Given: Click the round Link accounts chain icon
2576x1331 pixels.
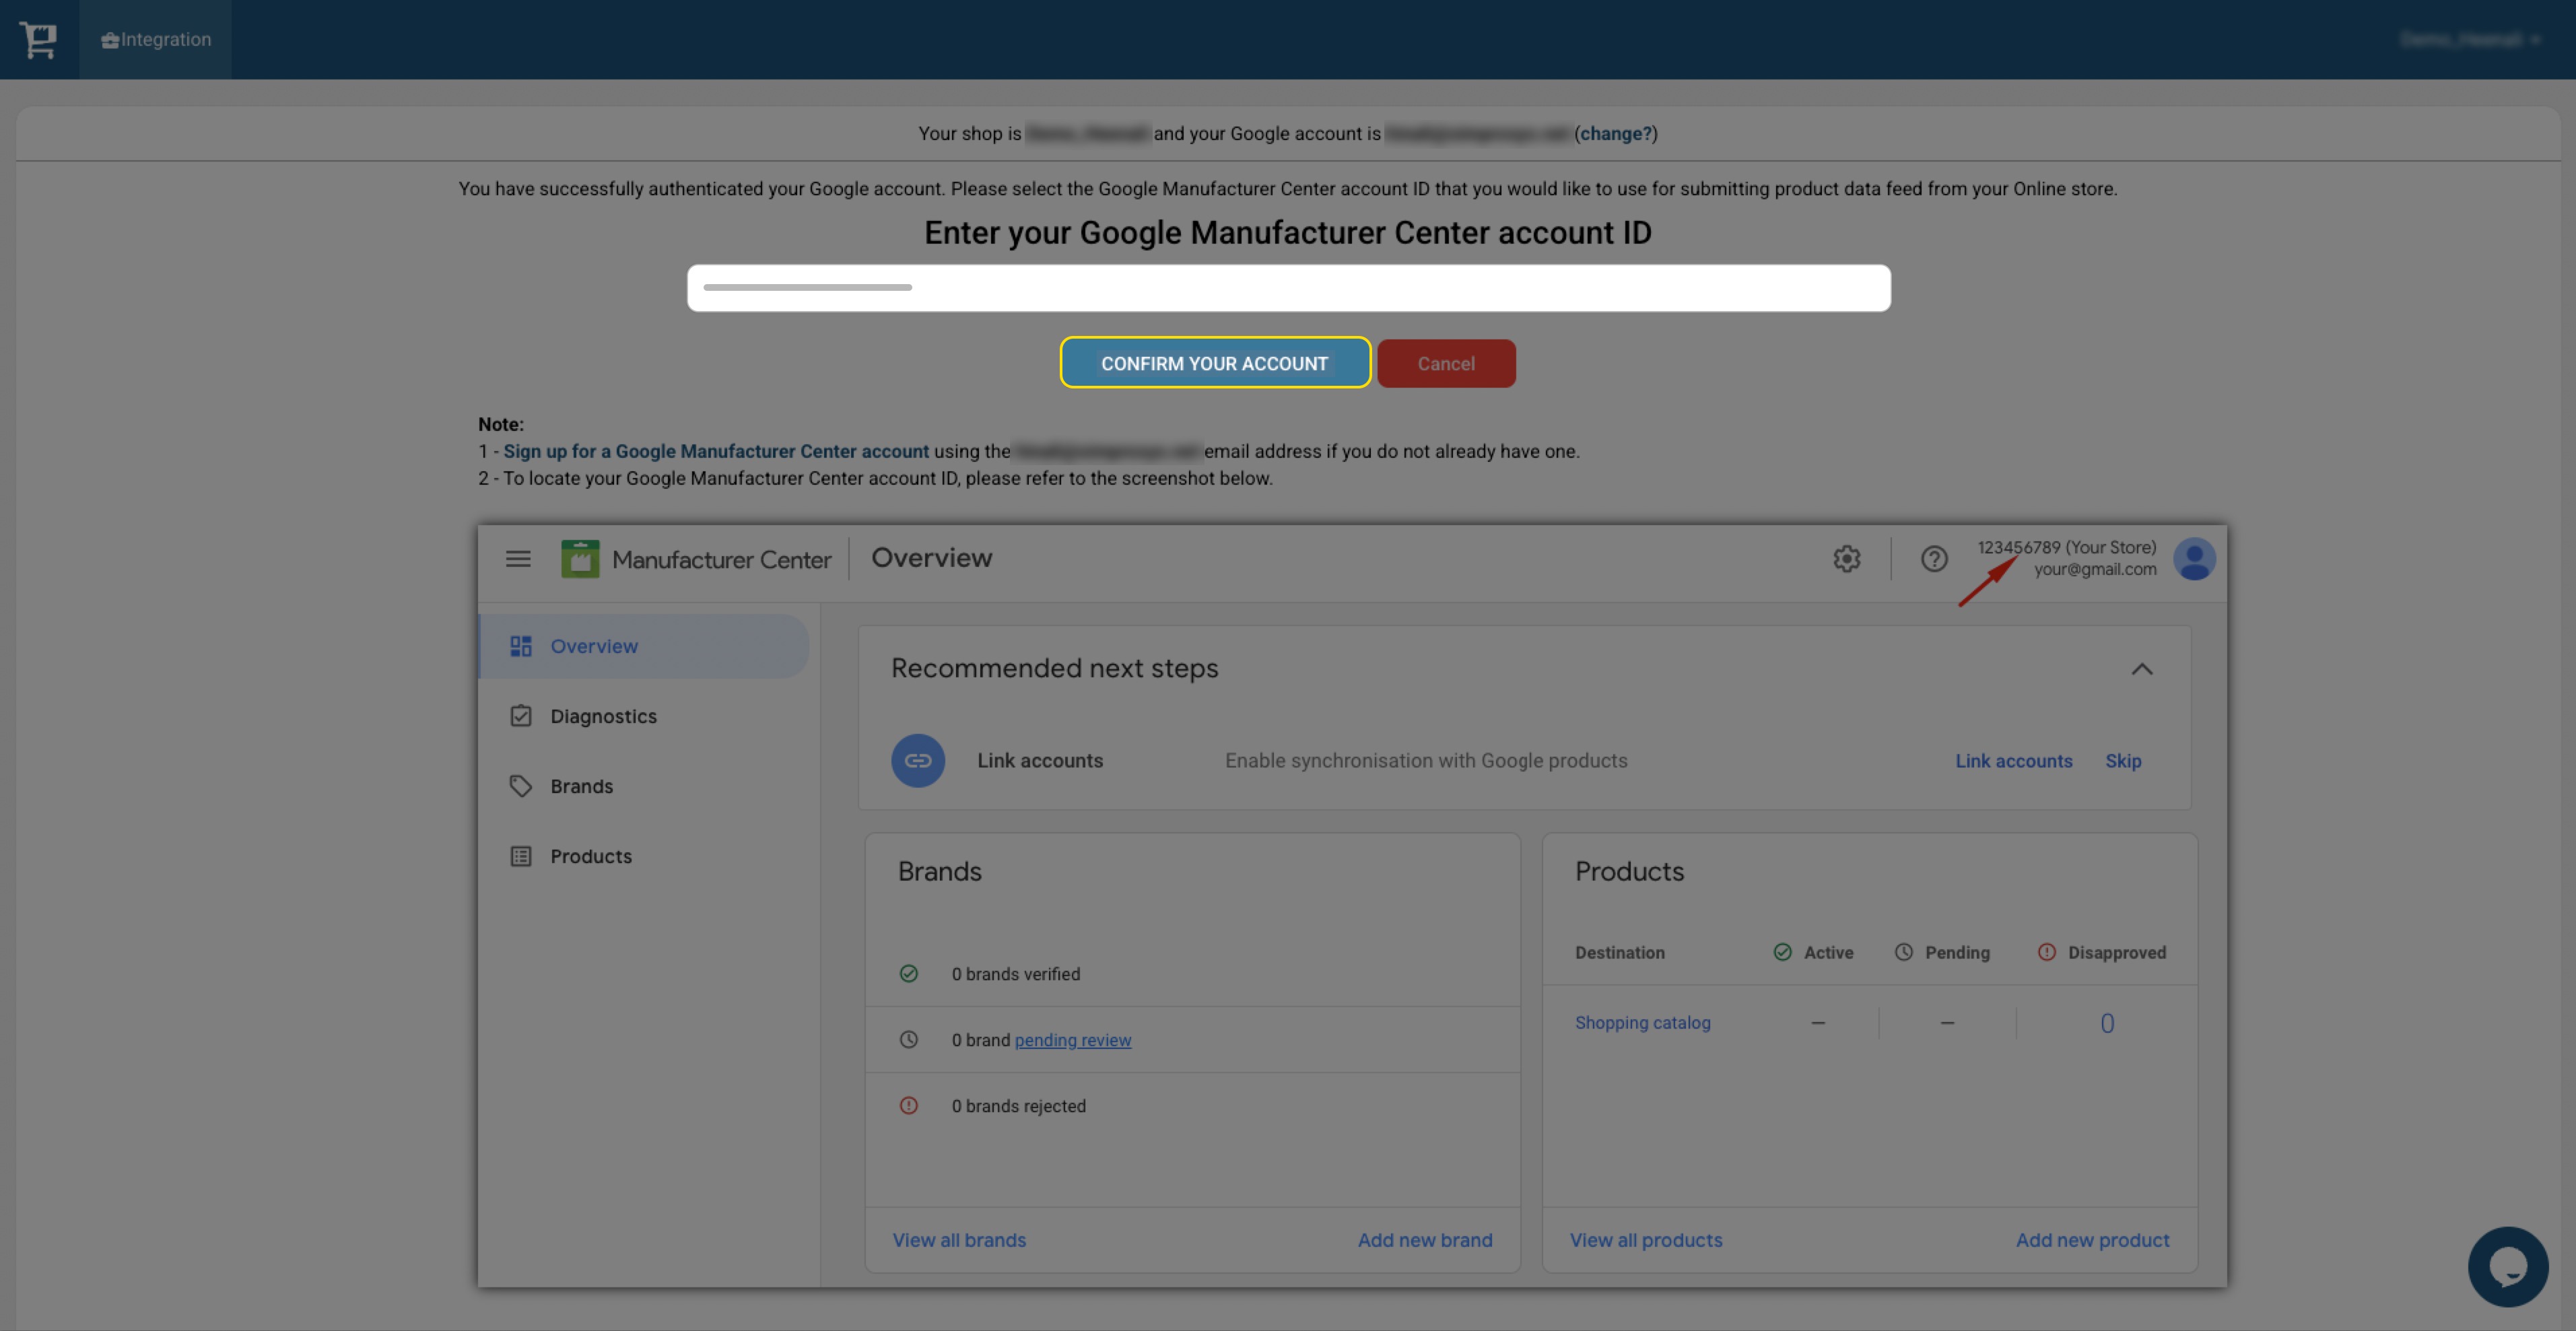Looking at the screenshot, I should [x=917, y=760].
